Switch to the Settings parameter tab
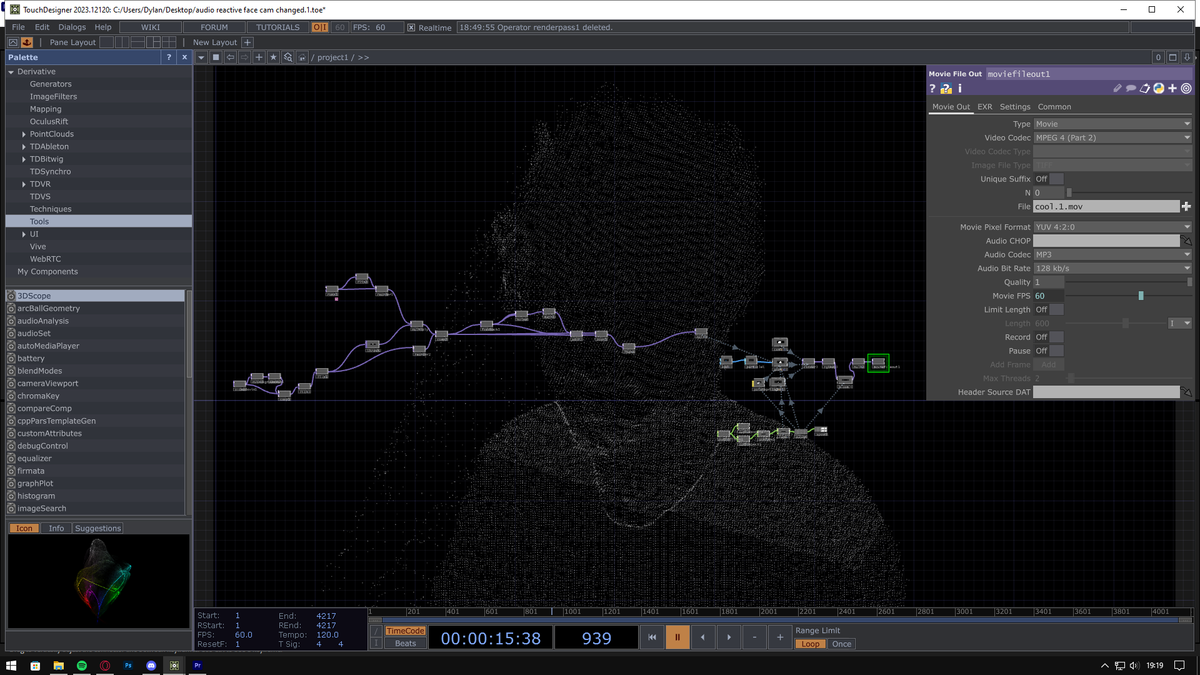 tap(1014, 107)
